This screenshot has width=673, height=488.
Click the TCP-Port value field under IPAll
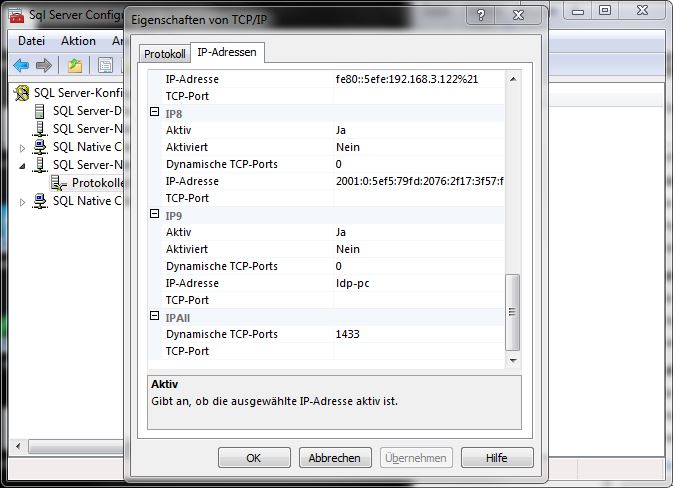click(x=418, y=351)
